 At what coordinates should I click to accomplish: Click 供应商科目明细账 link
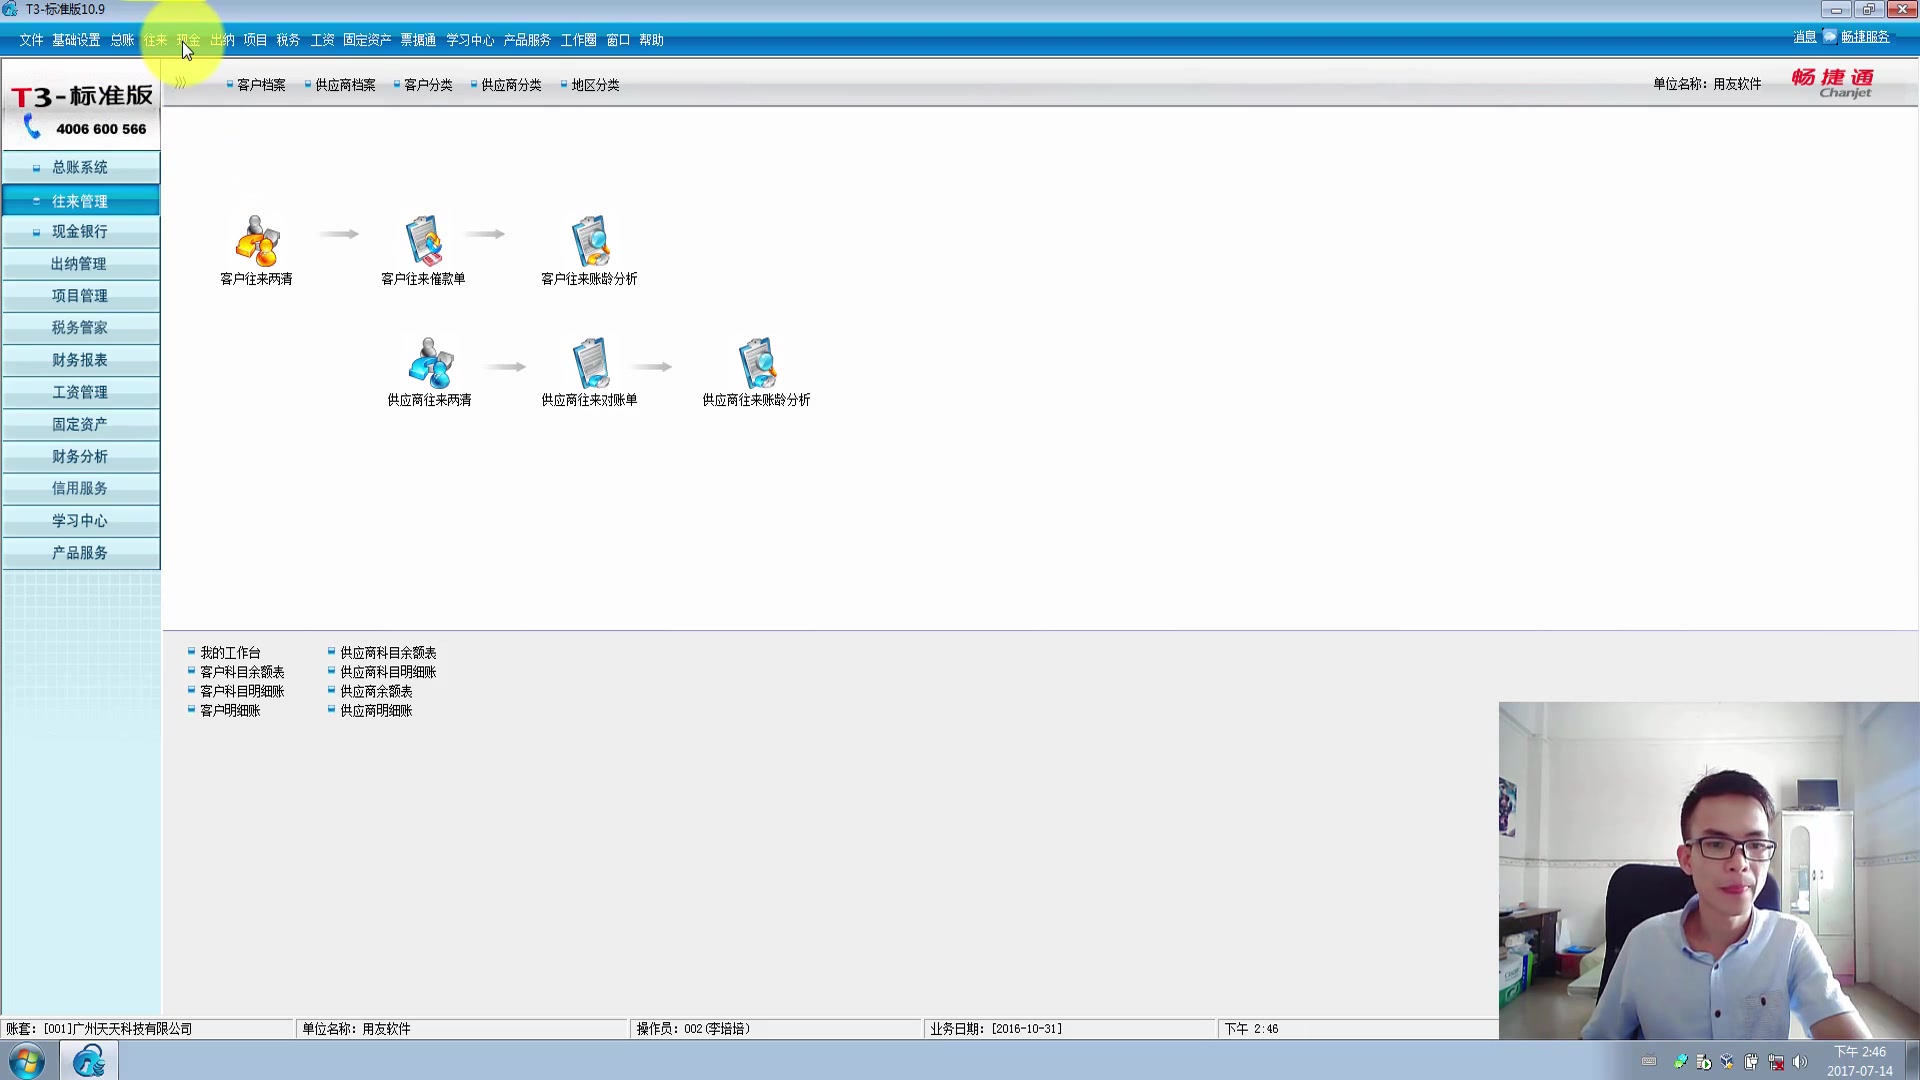[x=388, y=671]
